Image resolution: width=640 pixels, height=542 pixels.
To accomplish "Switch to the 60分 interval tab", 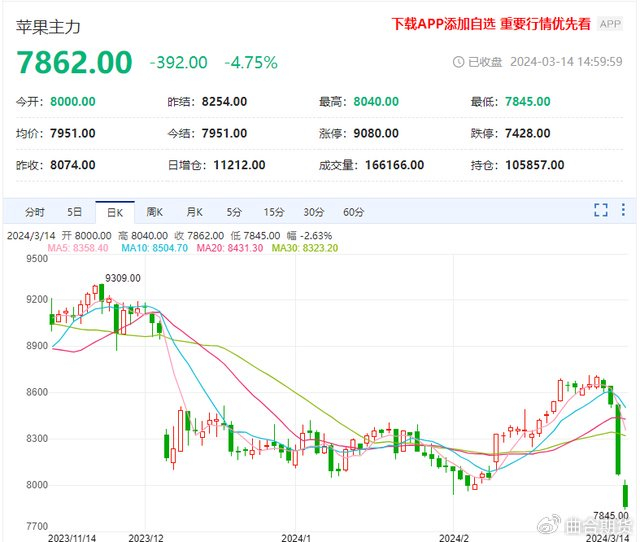I will 354,211.
